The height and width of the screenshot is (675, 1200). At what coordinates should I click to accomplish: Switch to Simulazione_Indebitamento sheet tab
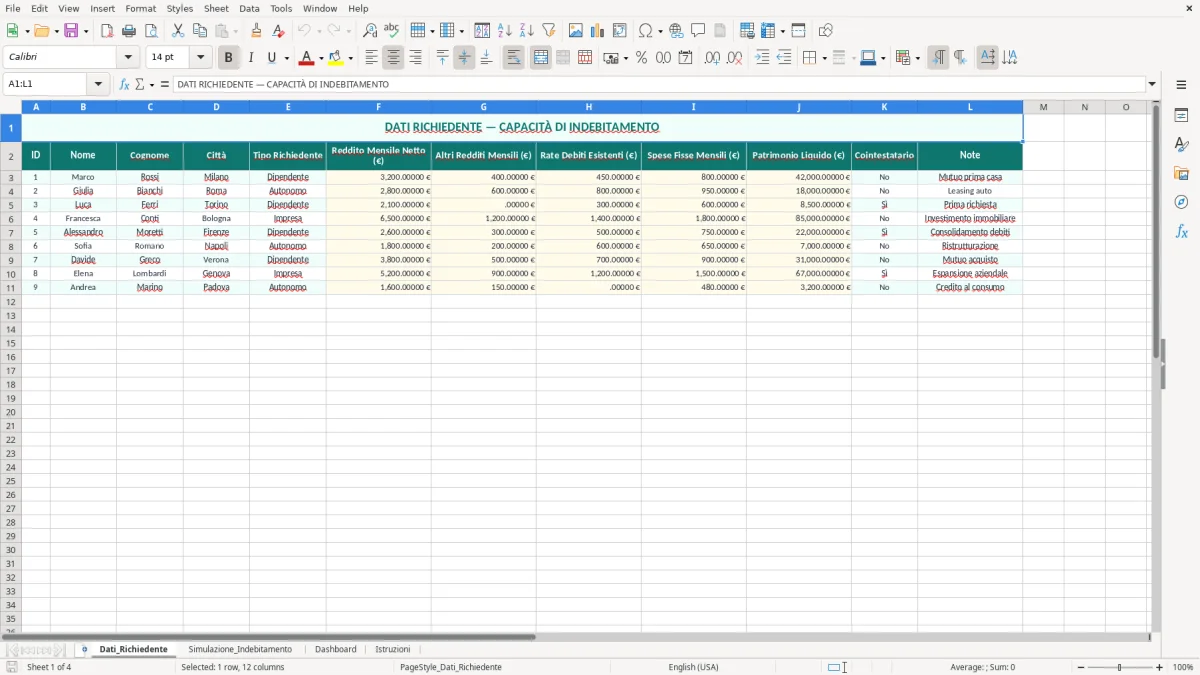[240, 649]
